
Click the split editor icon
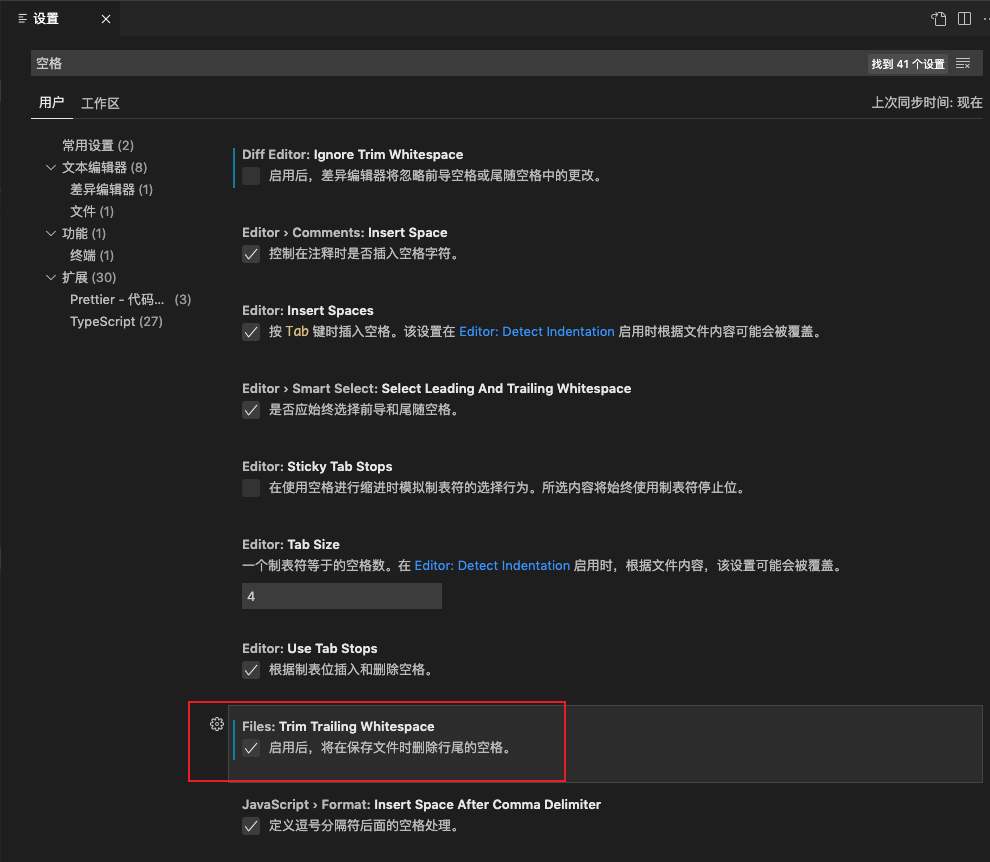point(963,18)
